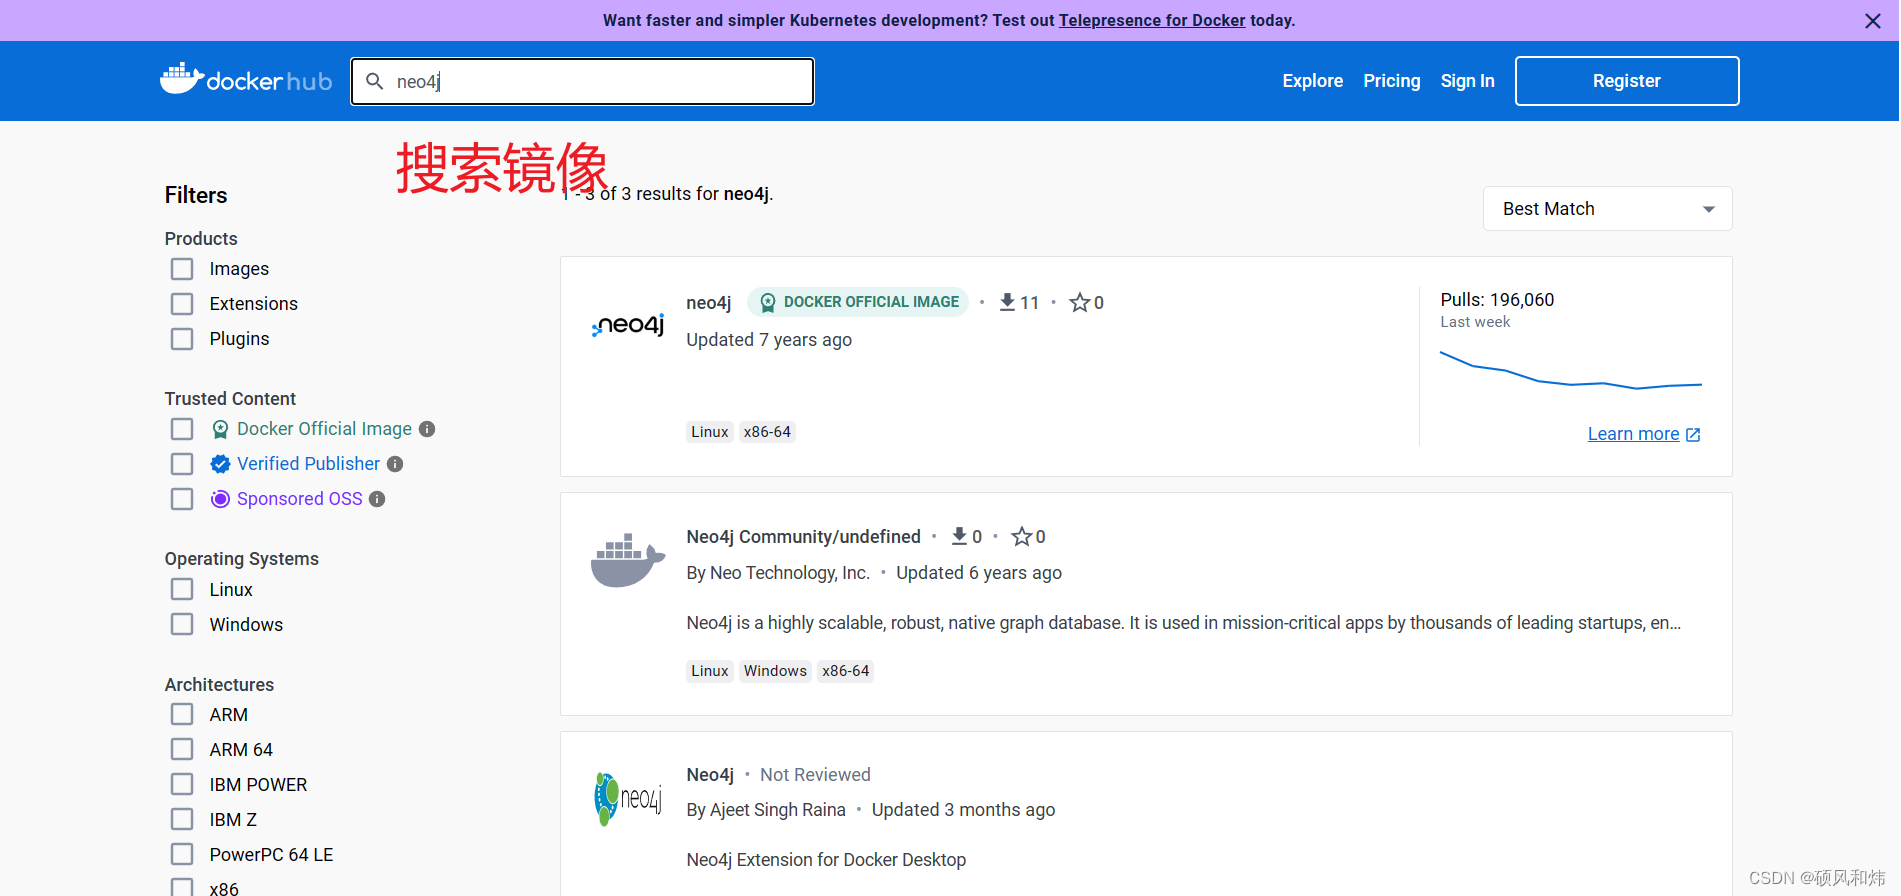Click the Docker Official Image filter badge icon
The height and width of the screenshot is (896, 1901).
[221, 429]
